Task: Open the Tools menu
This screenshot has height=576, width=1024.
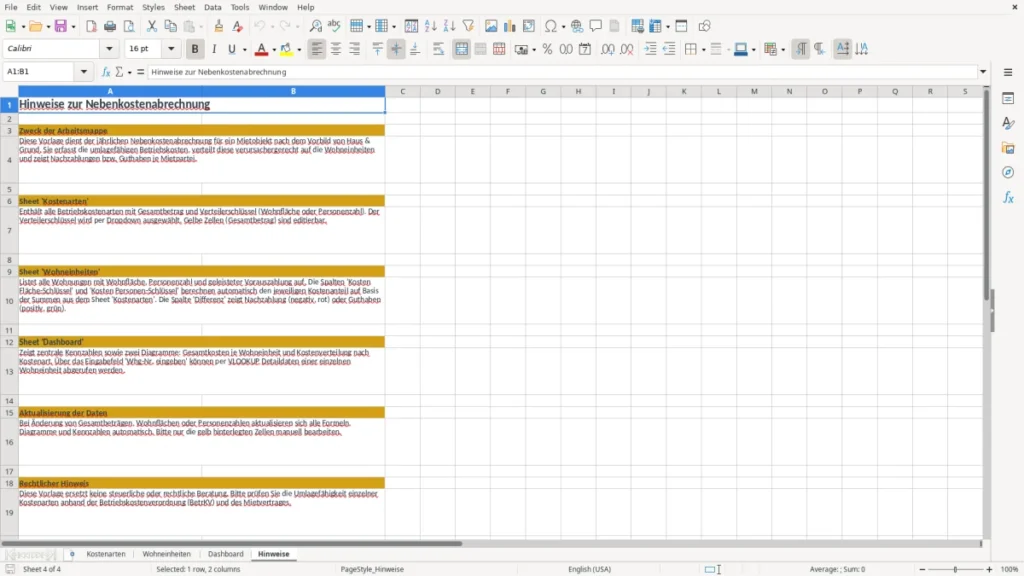Action: (x=240, y=7)
